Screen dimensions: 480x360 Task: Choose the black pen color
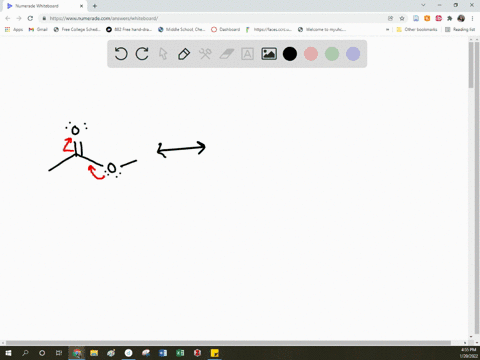[290, 54]
